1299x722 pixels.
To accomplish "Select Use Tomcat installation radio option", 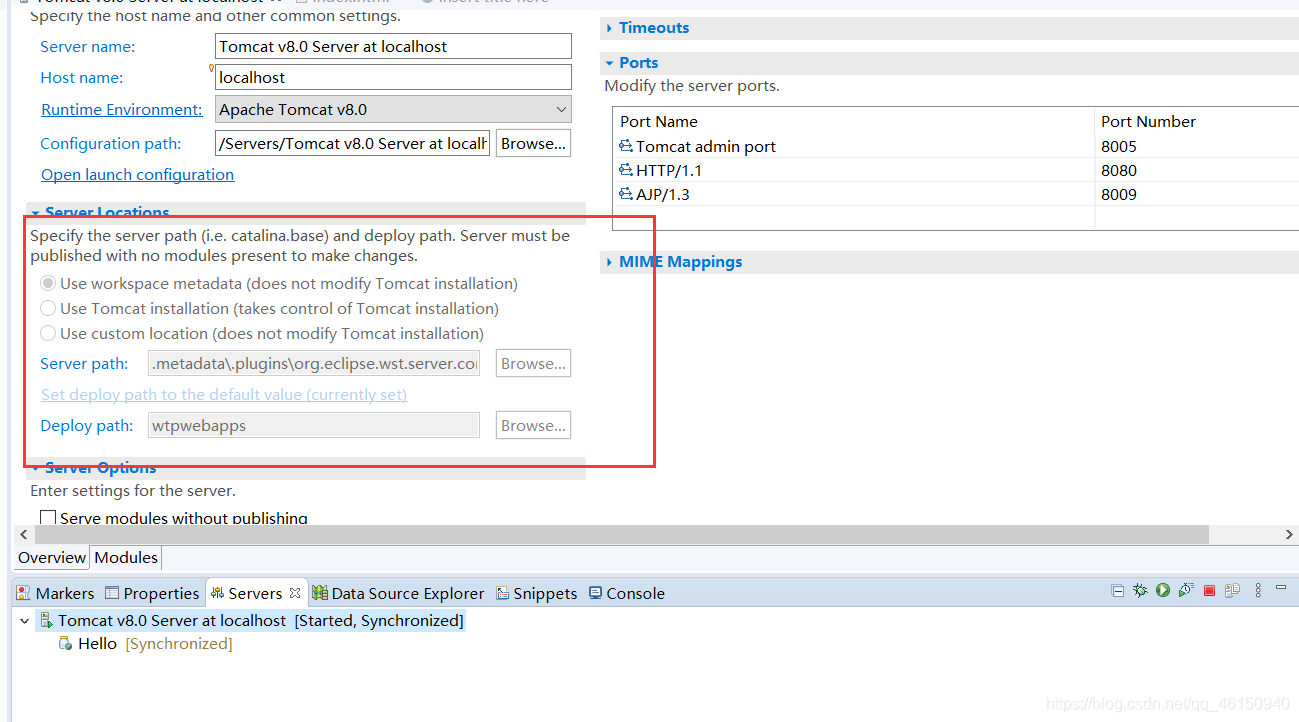I will (x=48, y=309).
